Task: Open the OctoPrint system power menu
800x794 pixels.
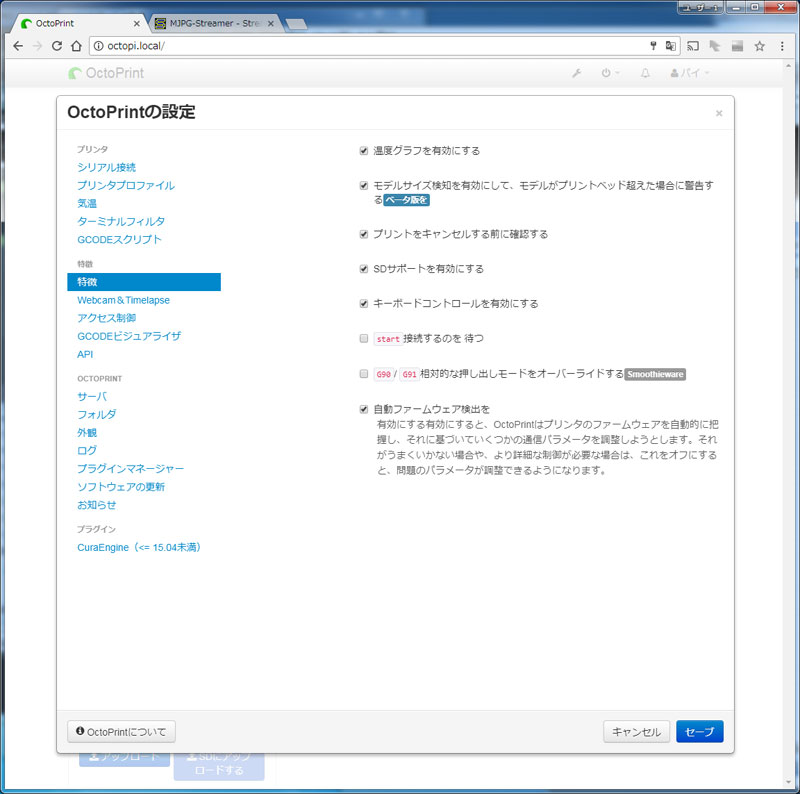Action: point(610,73)
